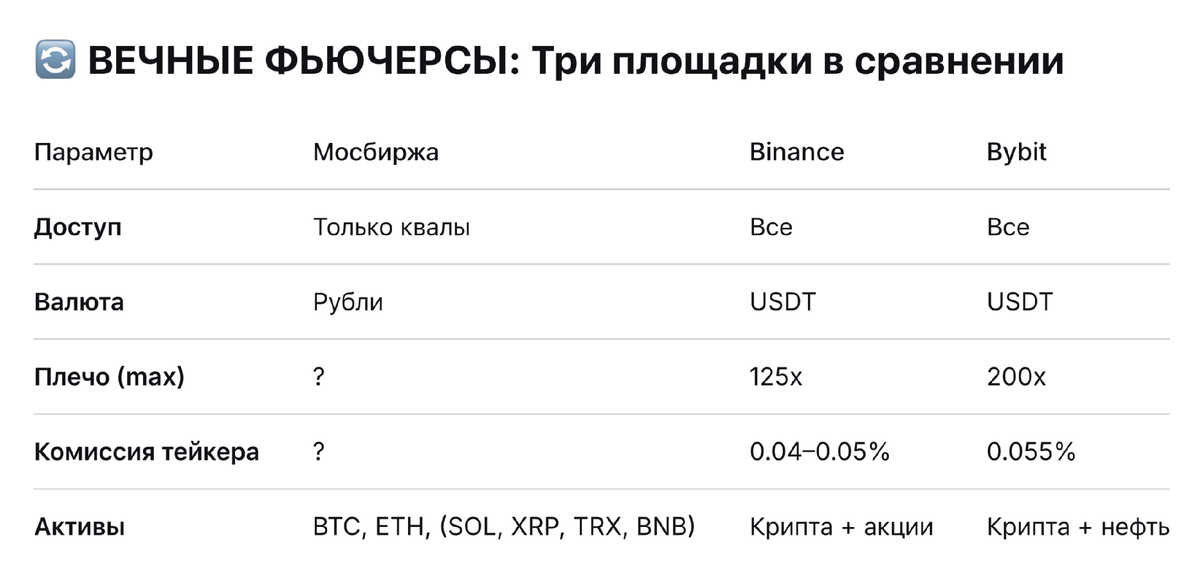Click the heading ВЕЧНЫЕ ФЬЮЧЕРСЫ title text
1200x562 pixels.
[575, 62]
